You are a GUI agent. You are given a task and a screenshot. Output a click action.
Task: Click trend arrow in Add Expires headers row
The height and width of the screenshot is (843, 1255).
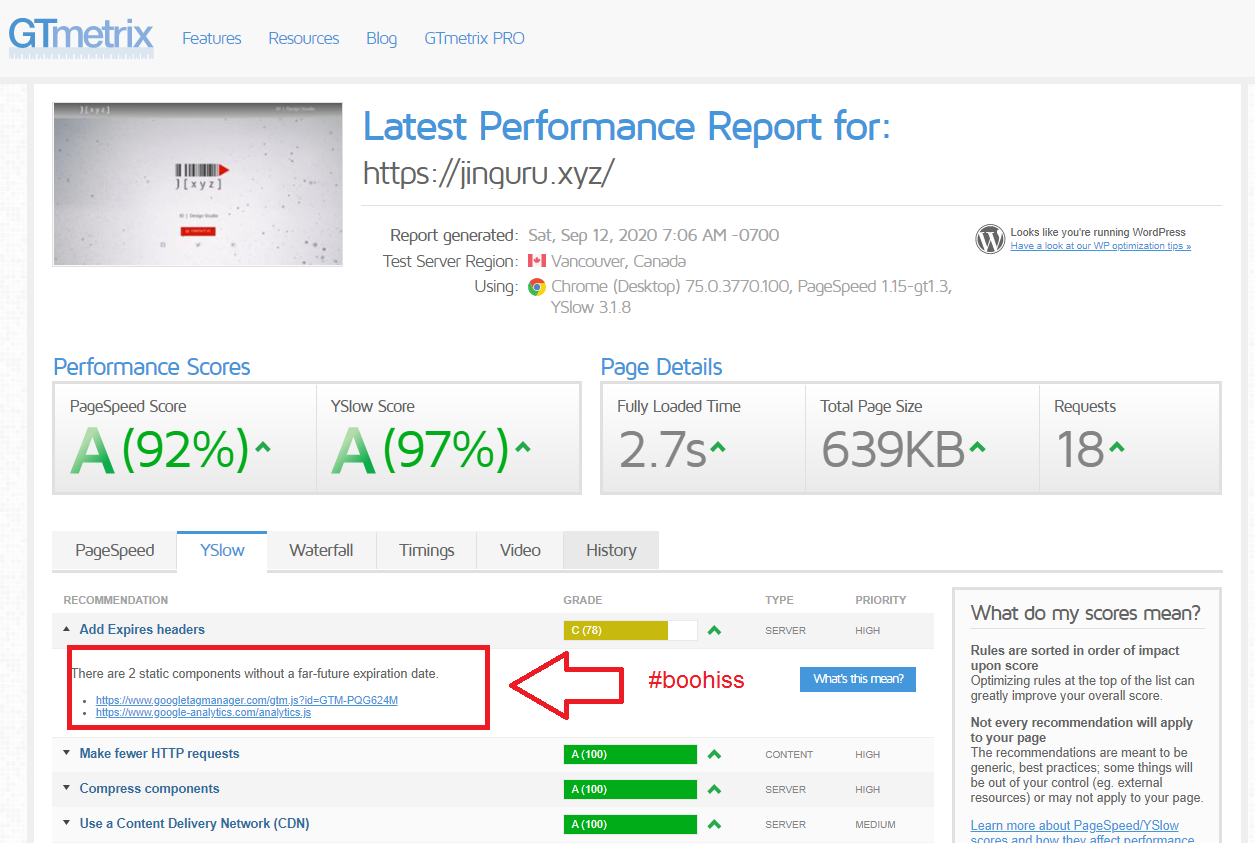pos(714,630)
